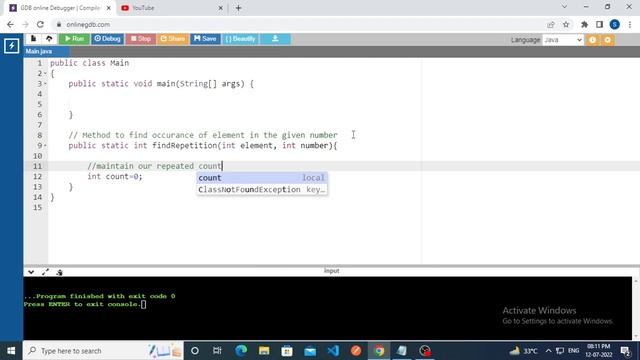Show hidden system tray icons chevron
The height and width of the screenshot is (360, 640).
pos(548,351)
